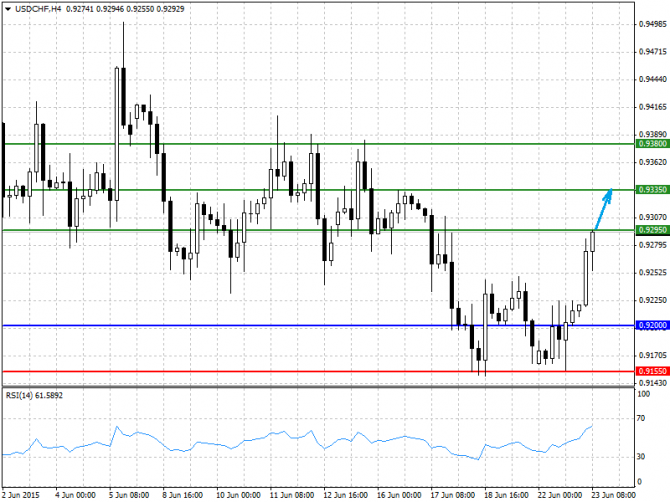
Task: Click the 4 Jun 00:00 time label
Action: coord(75,495)
